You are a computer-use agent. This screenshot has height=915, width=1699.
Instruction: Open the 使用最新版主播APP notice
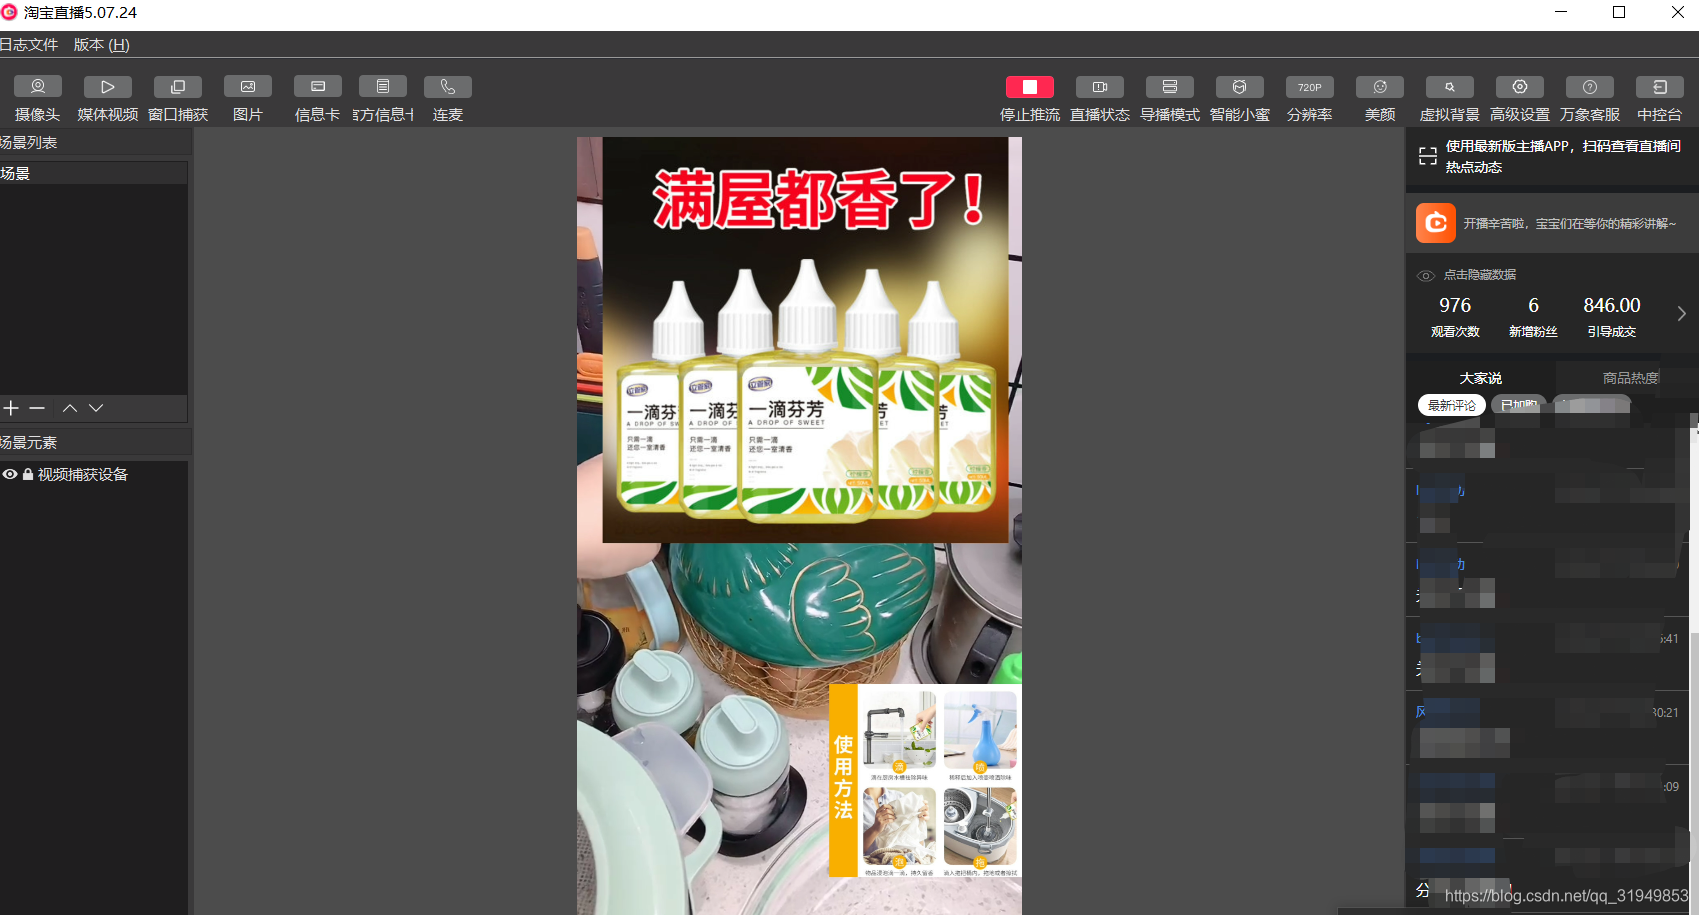(x=1563, y=156)
